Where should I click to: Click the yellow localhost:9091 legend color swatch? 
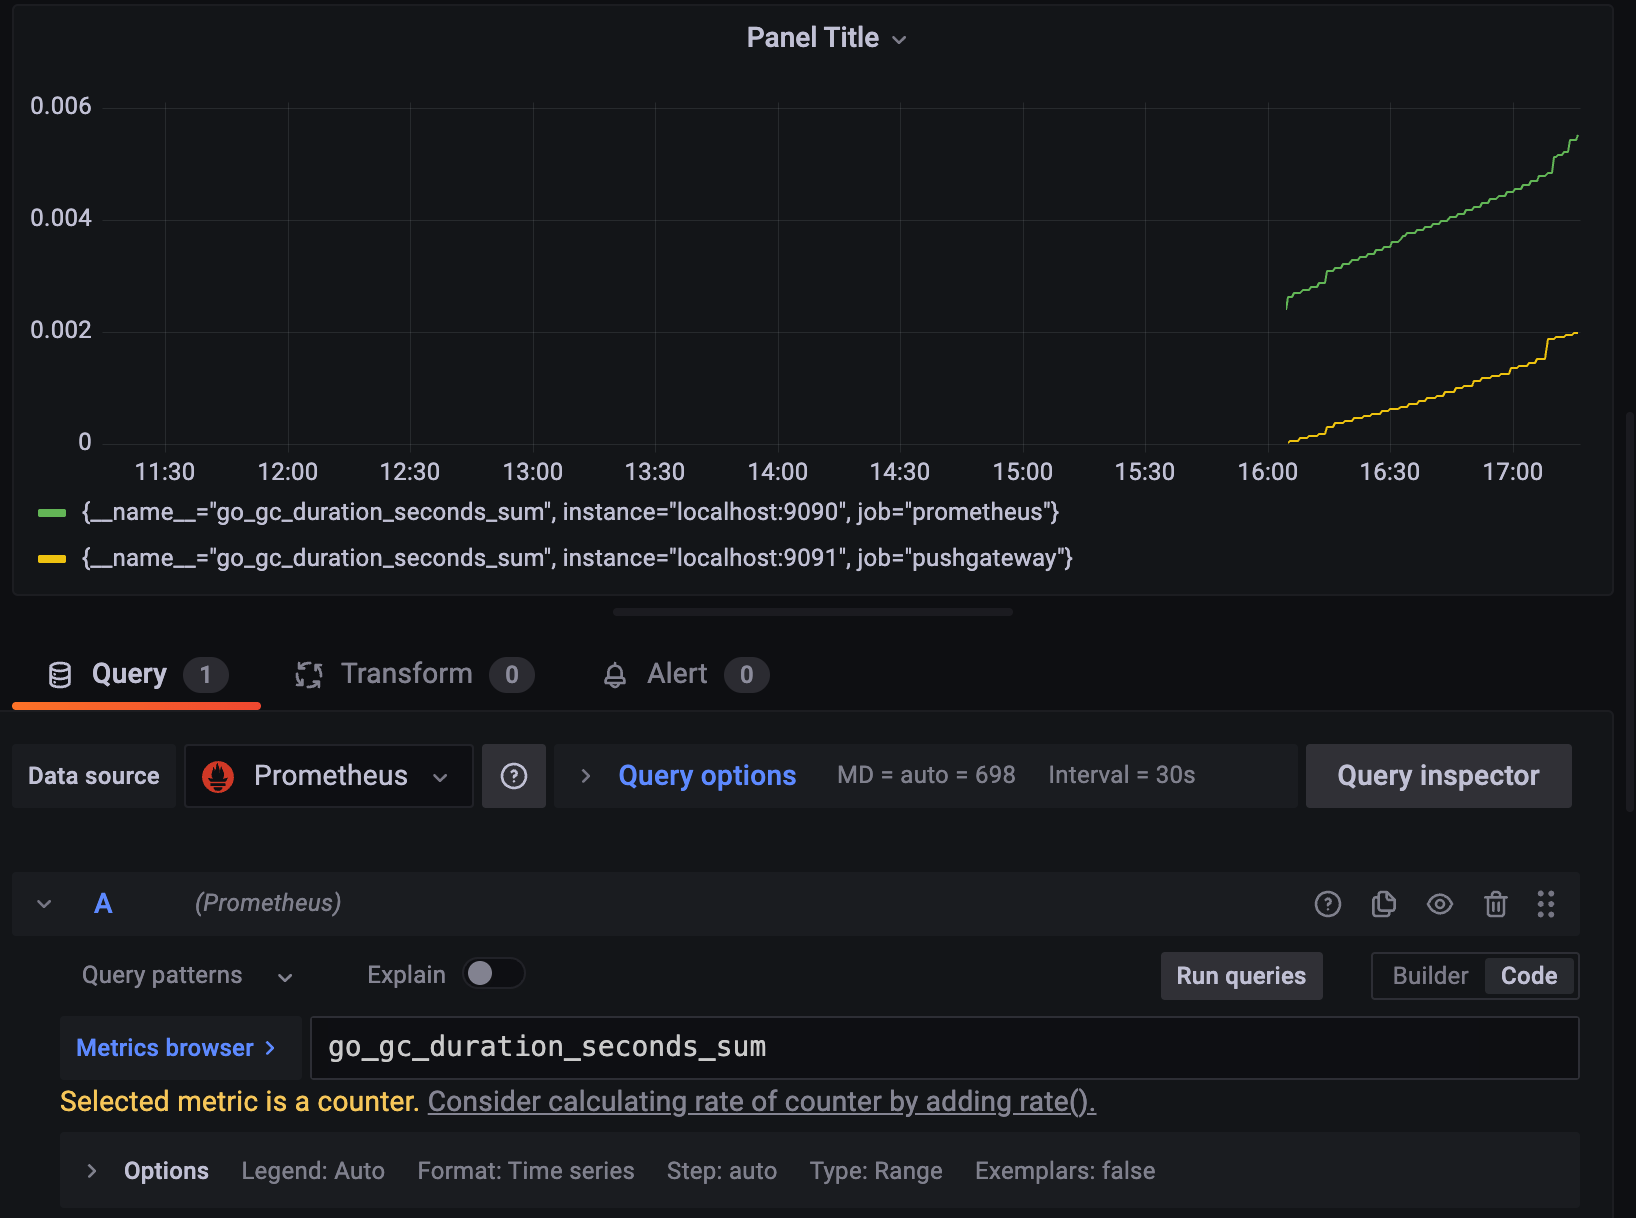51,559
